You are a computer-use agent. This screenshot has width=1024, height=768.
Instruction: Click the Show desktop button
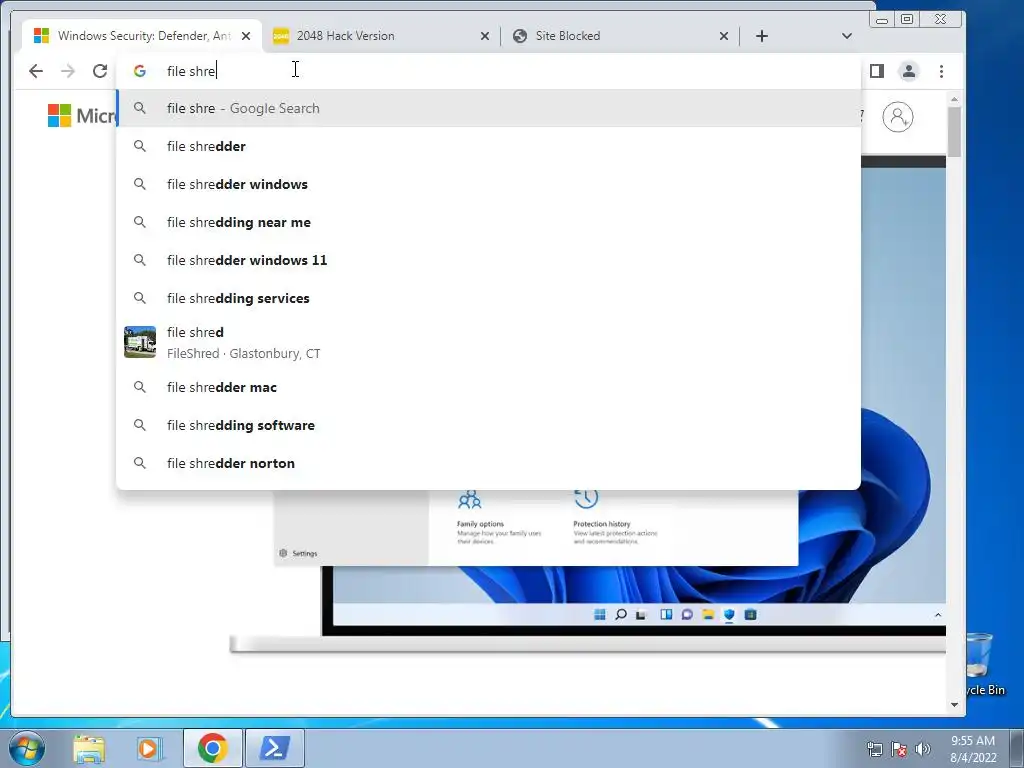coord(1017,748)
